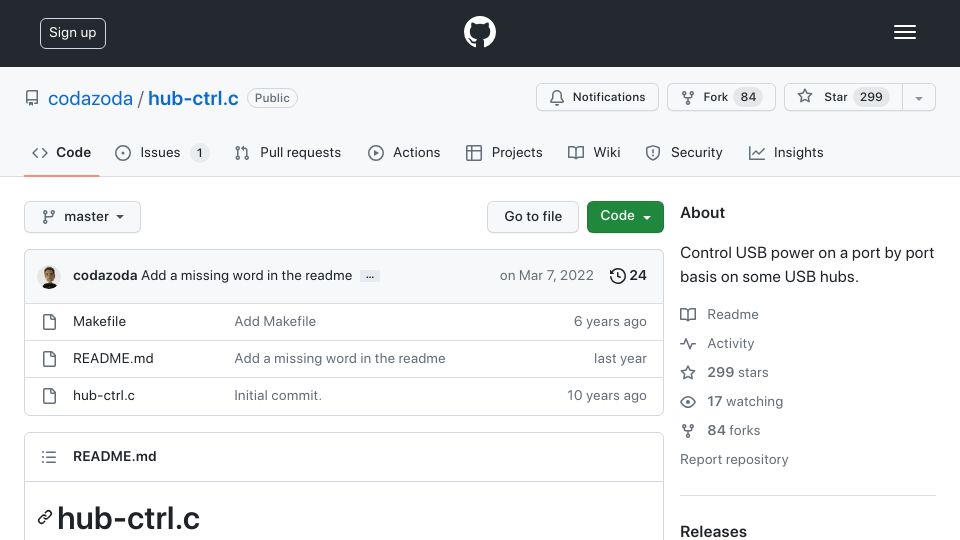Open the hamburger navigation menu
This screenshot has height=540, width=960.
click(x=904, y=32)
